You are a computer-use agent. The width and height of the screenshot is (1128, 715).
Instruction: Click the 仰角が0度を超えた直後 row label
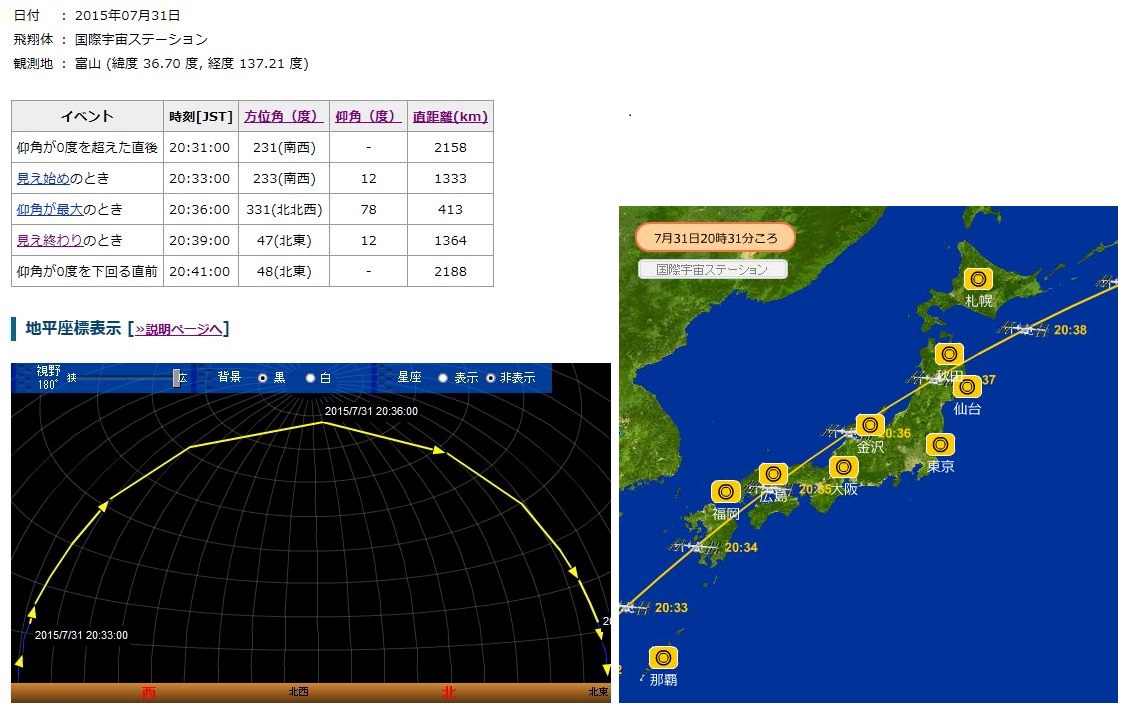tap(87, 147)
